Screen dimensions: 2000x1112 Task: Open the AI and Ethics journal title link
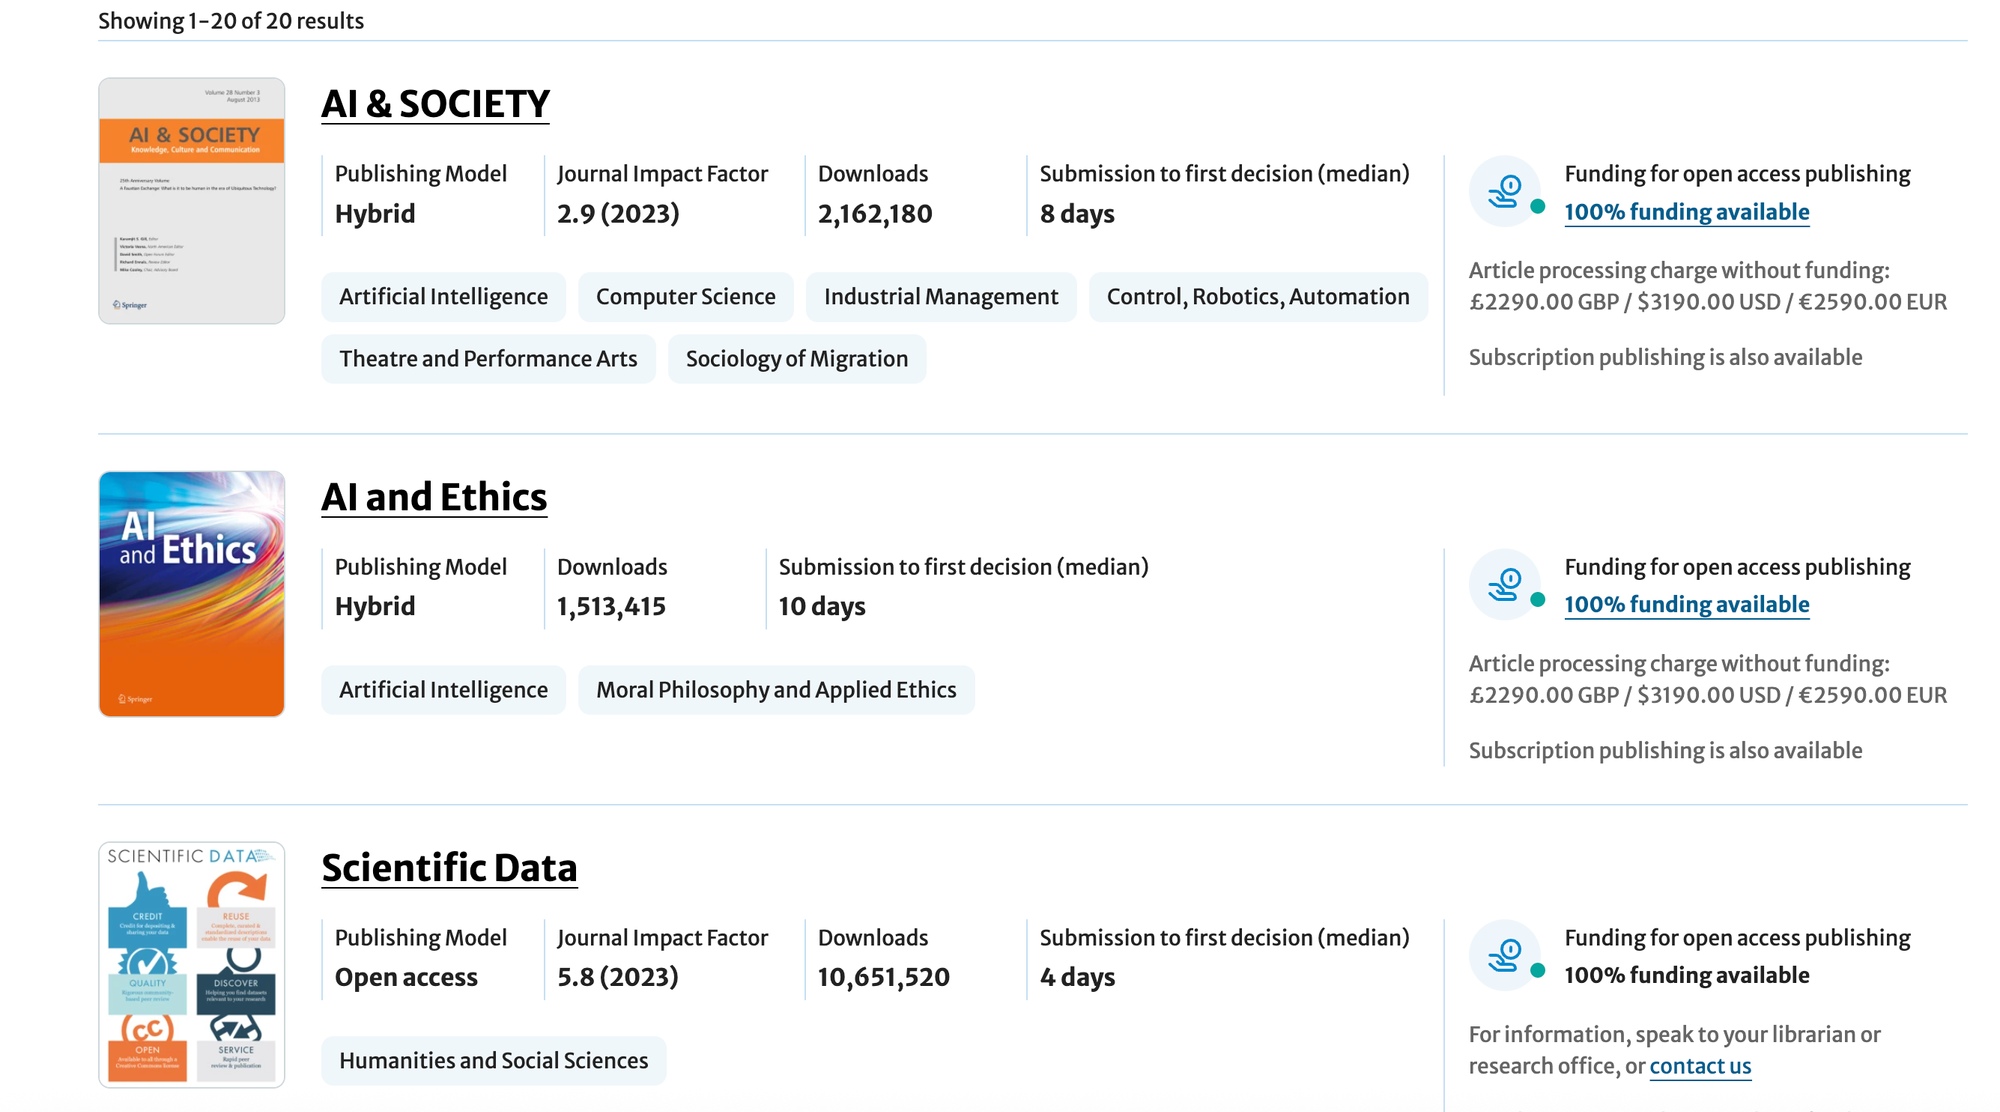tap(434, 497)
